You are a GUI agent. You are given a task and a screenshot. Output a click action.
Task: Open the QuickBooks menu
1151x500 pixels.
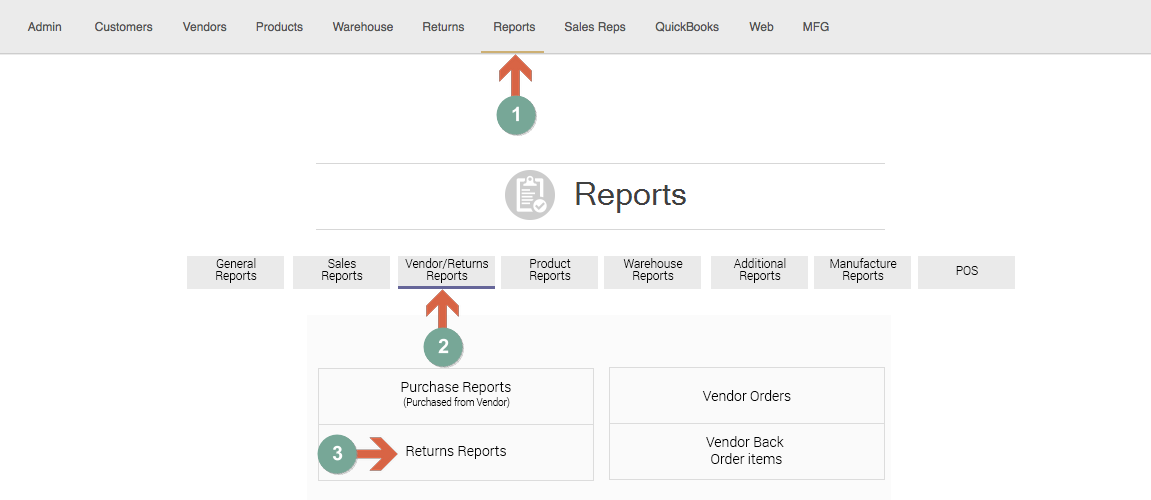pos(687,27)
